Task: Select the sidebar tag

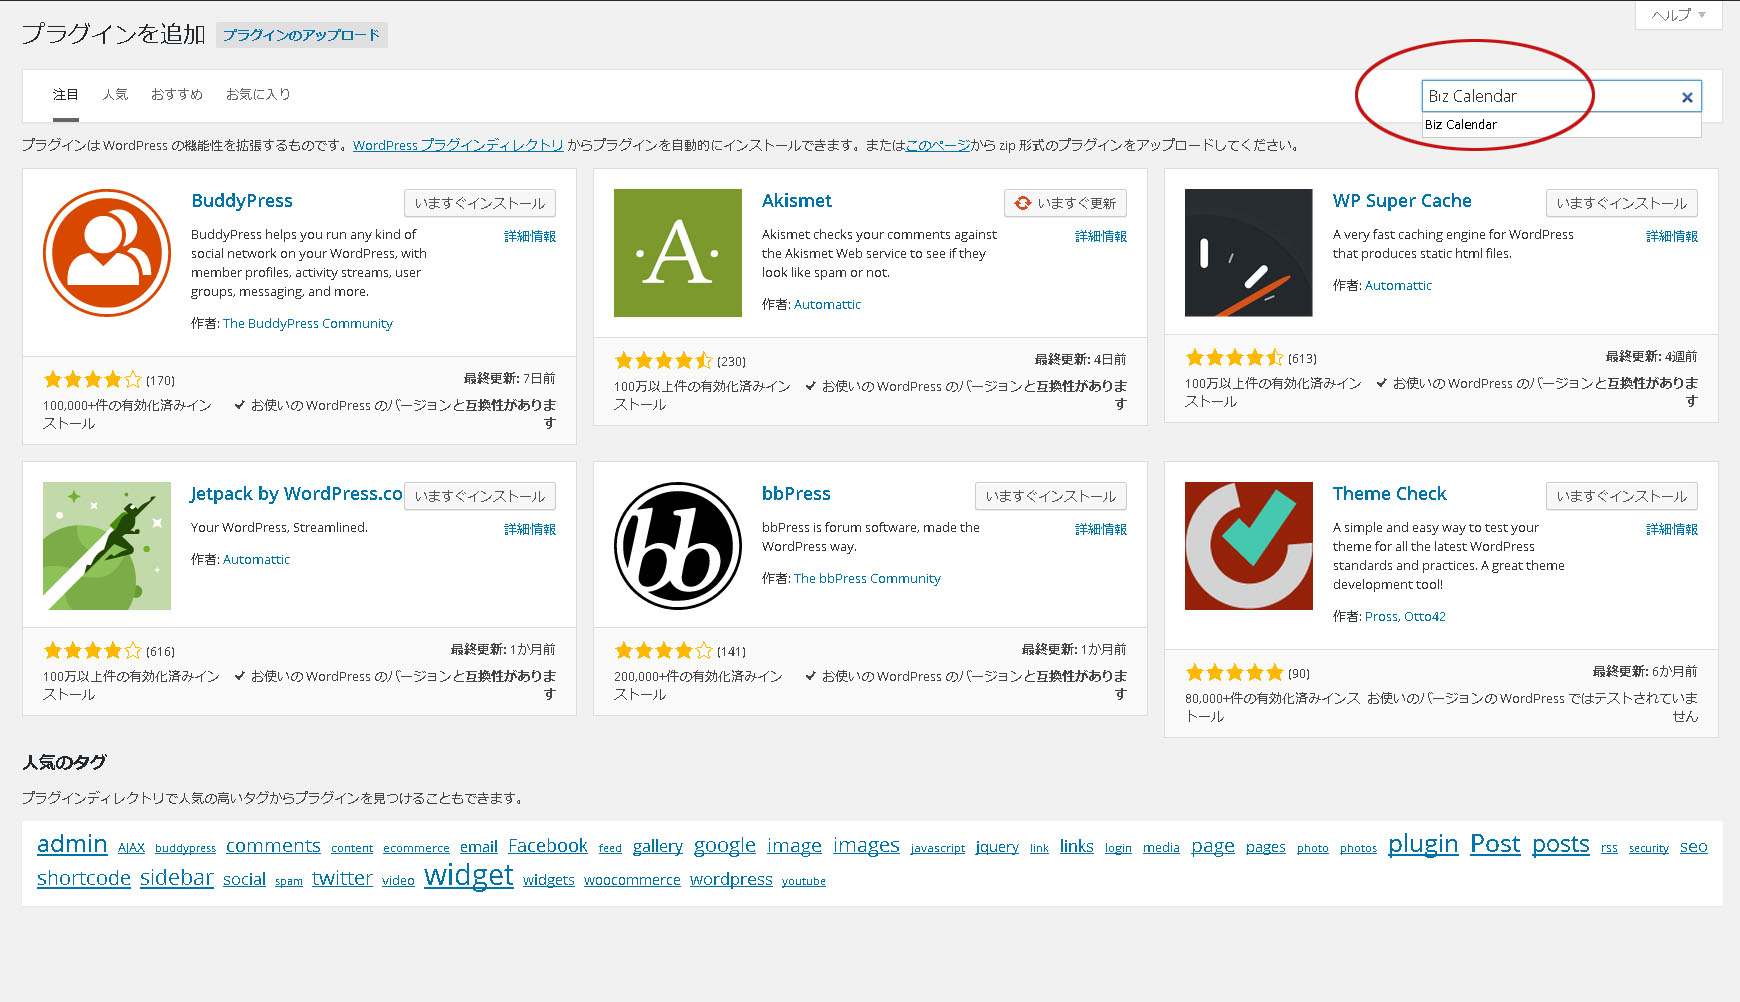Action: (177, 878)
